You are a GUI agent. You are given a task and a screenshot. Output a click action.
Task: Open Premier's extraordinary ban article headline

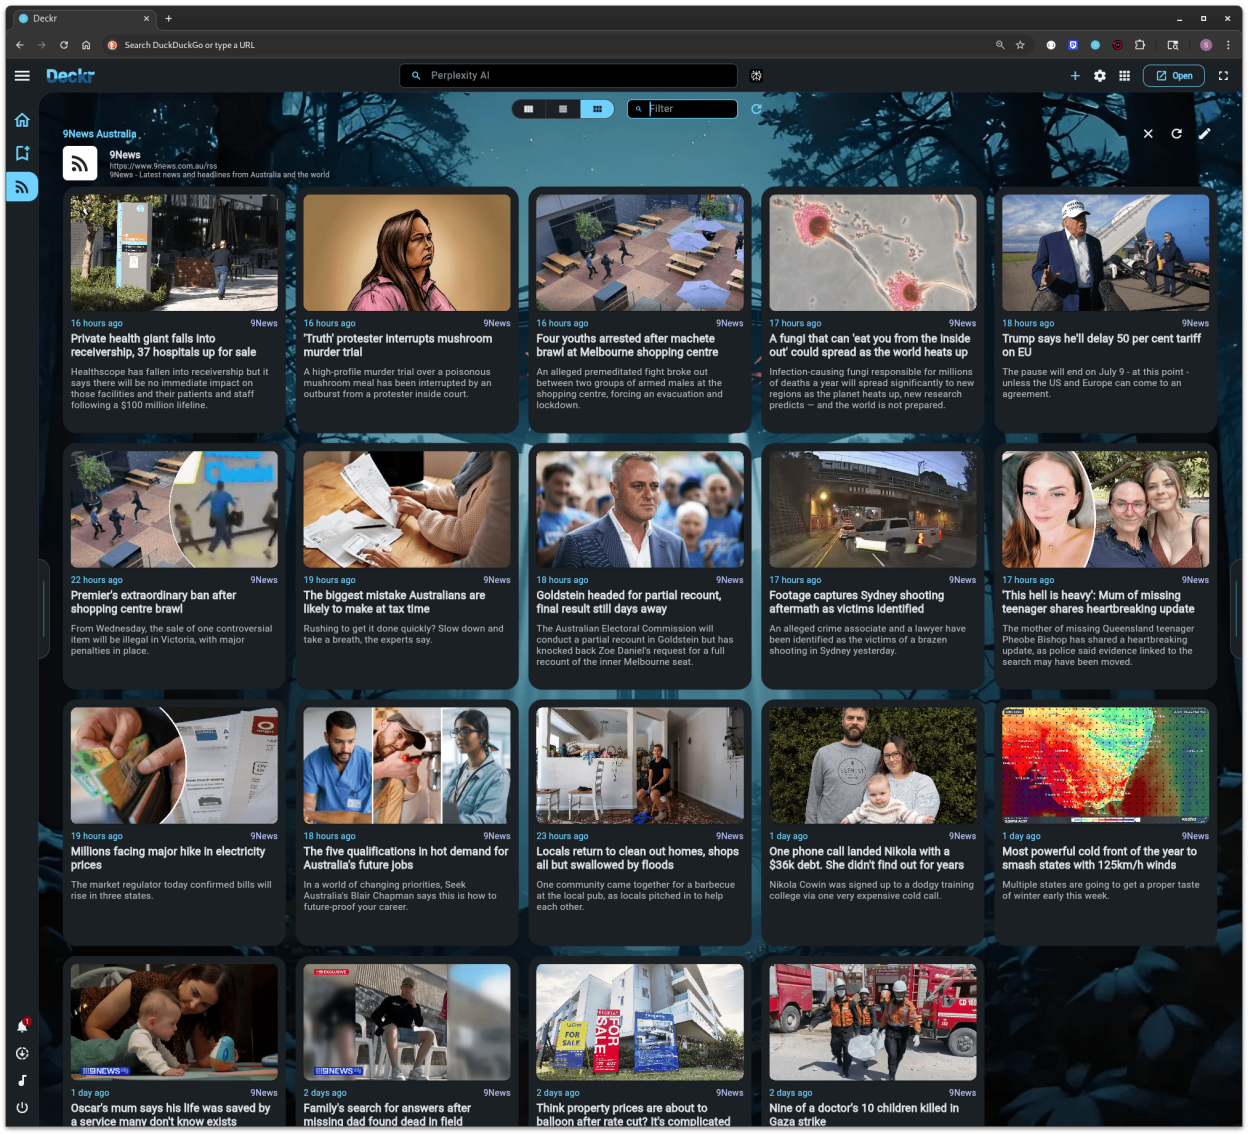(x=153, y=602)
